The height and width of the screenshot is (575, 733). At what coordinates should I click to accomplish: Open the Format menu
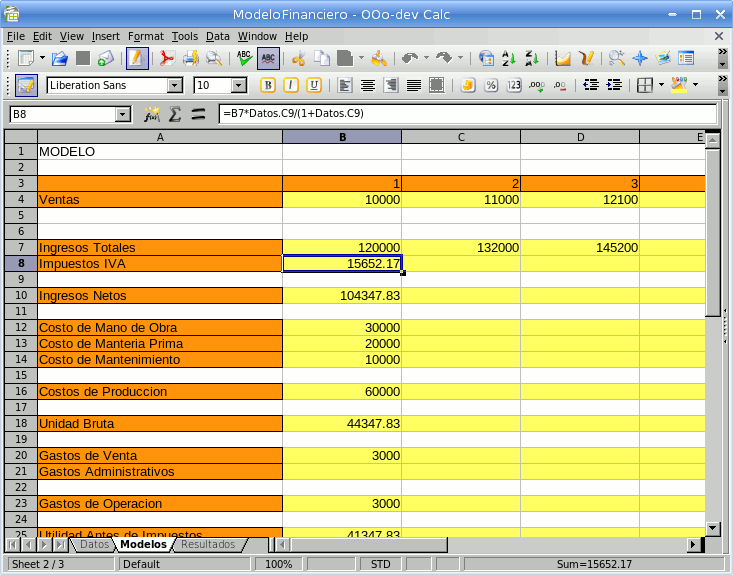point(146,36)
